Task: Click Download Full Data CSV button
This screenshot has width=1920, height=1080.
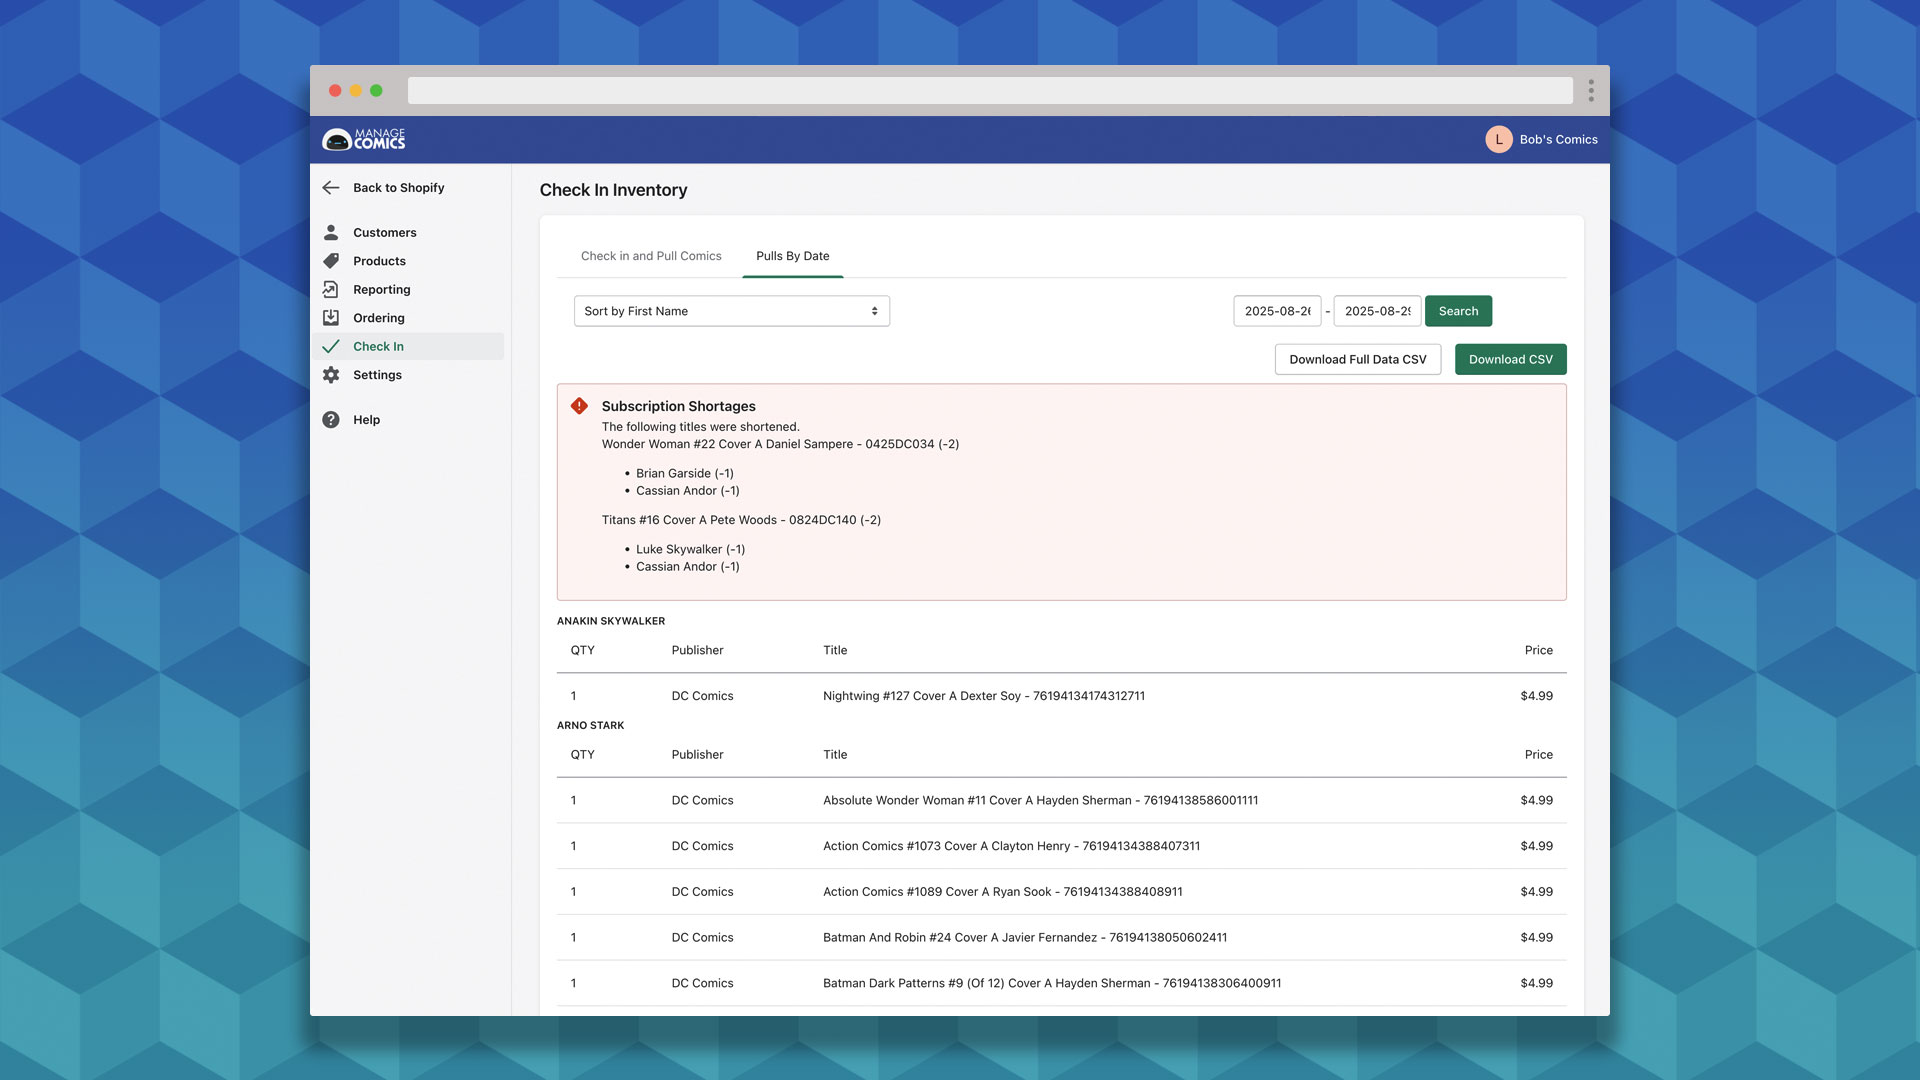Action: [1358, 360]
